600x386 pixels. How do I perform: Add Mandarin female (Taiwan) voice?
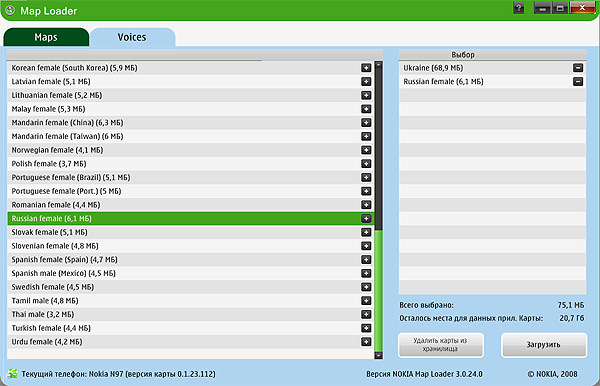[366, 136]
